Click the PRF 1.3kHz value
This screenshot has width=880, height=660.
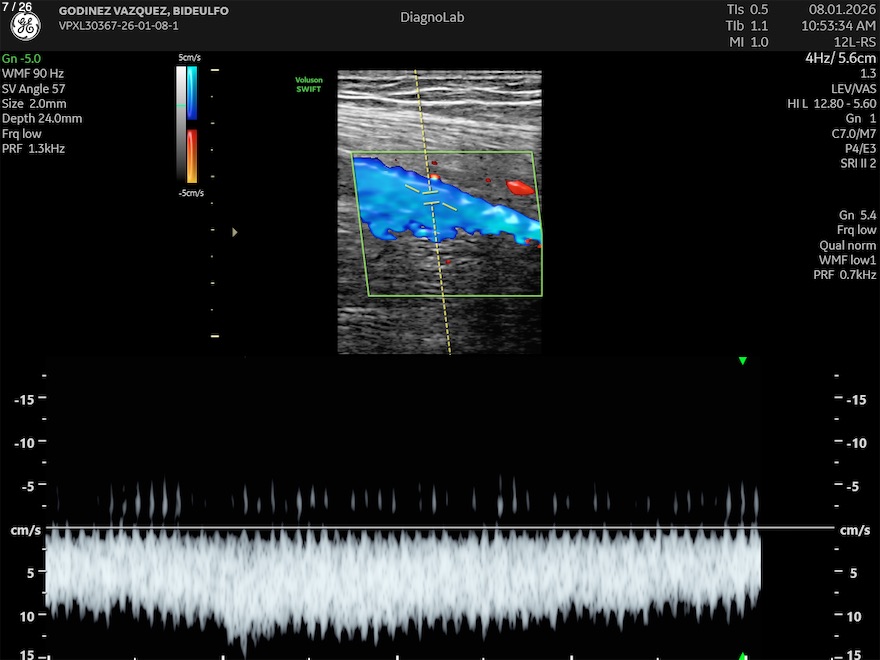point(34,149)
